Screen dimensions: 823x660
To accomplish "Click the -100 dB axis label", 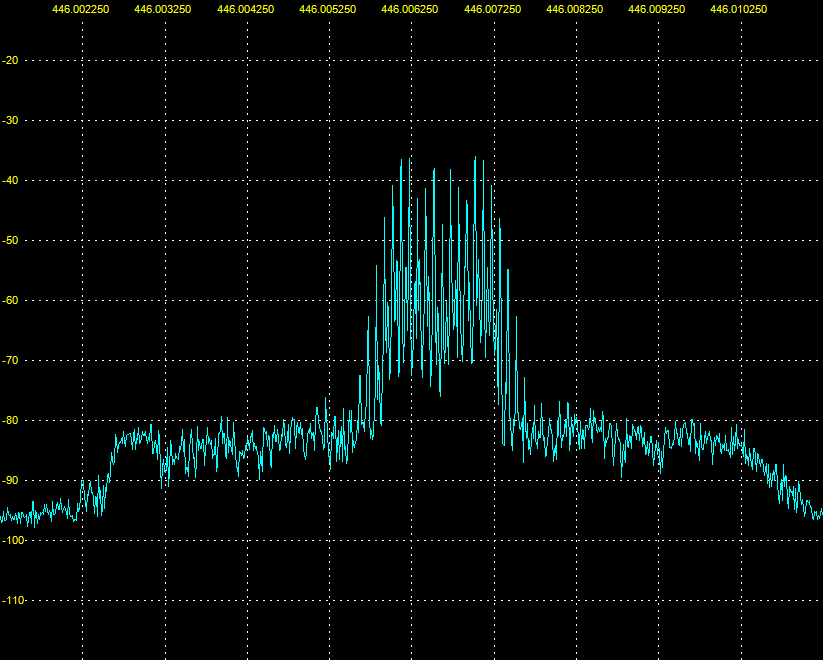I will (13, 540).
